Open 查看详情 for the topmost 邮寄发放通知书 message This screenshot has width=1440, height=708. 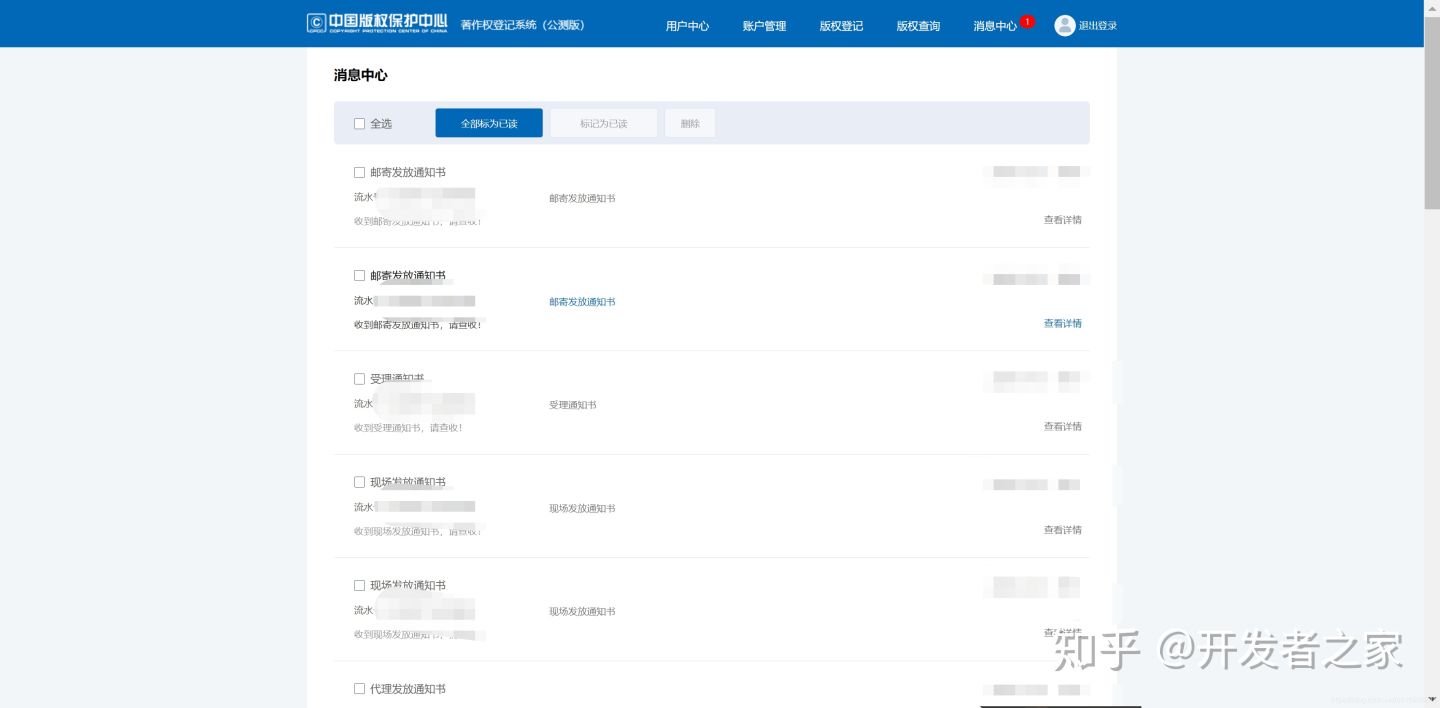[x=1062, y=220]
